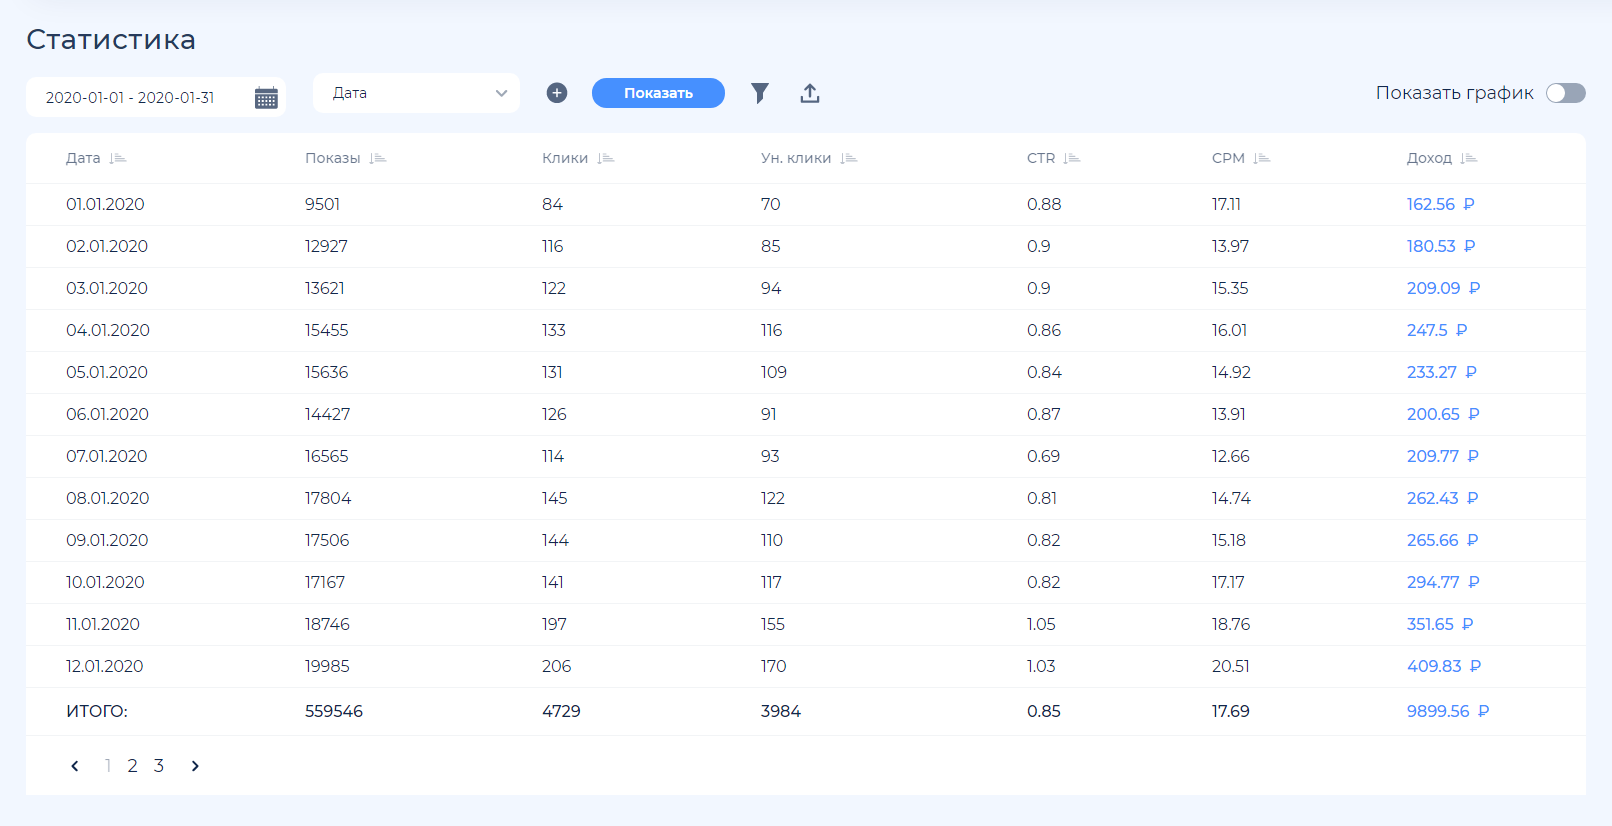Sort by the Доход column icon
This screenshot has height=826, width=1612.
[x=1469, y=158]
